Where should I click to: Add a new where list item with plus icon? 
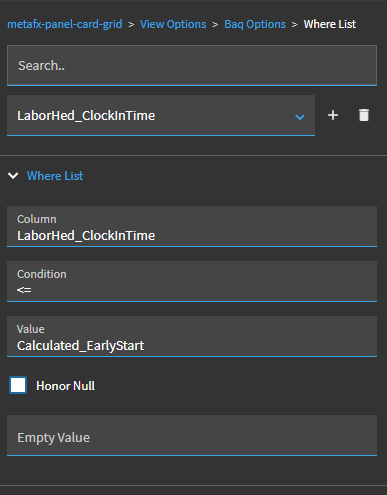(333, 115)
